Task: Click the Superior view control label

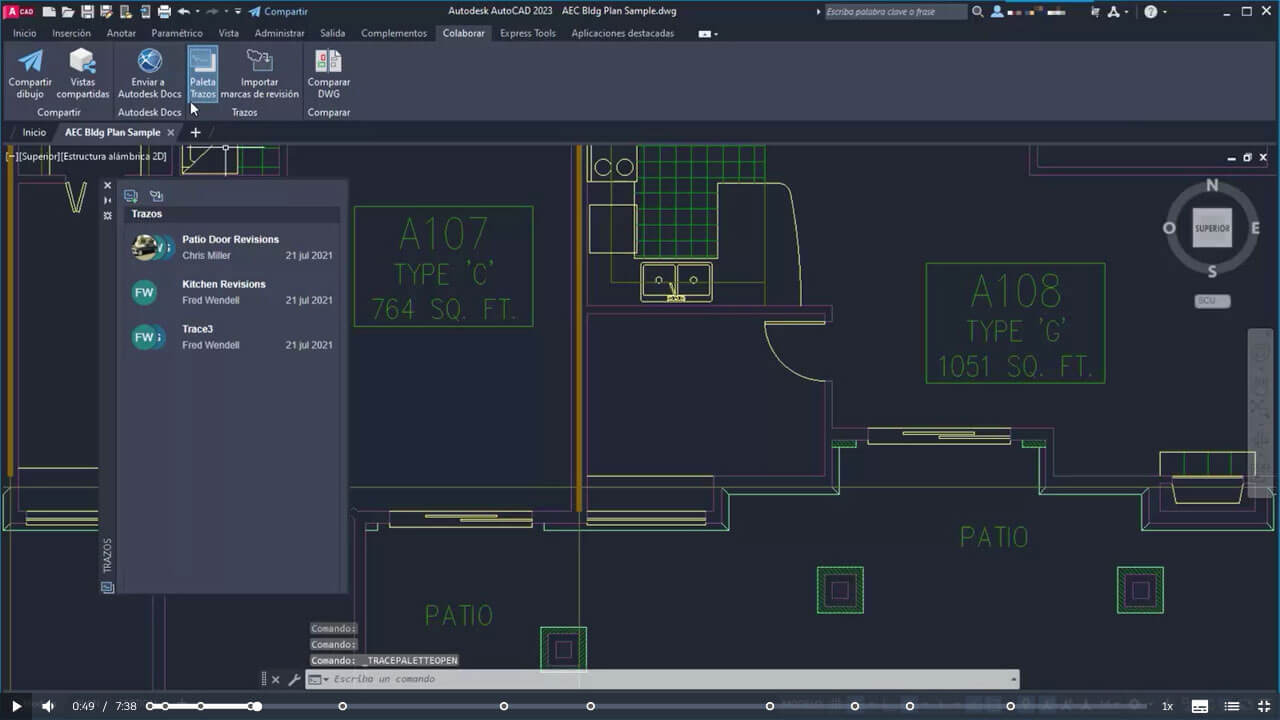Action: coord(40,156)
